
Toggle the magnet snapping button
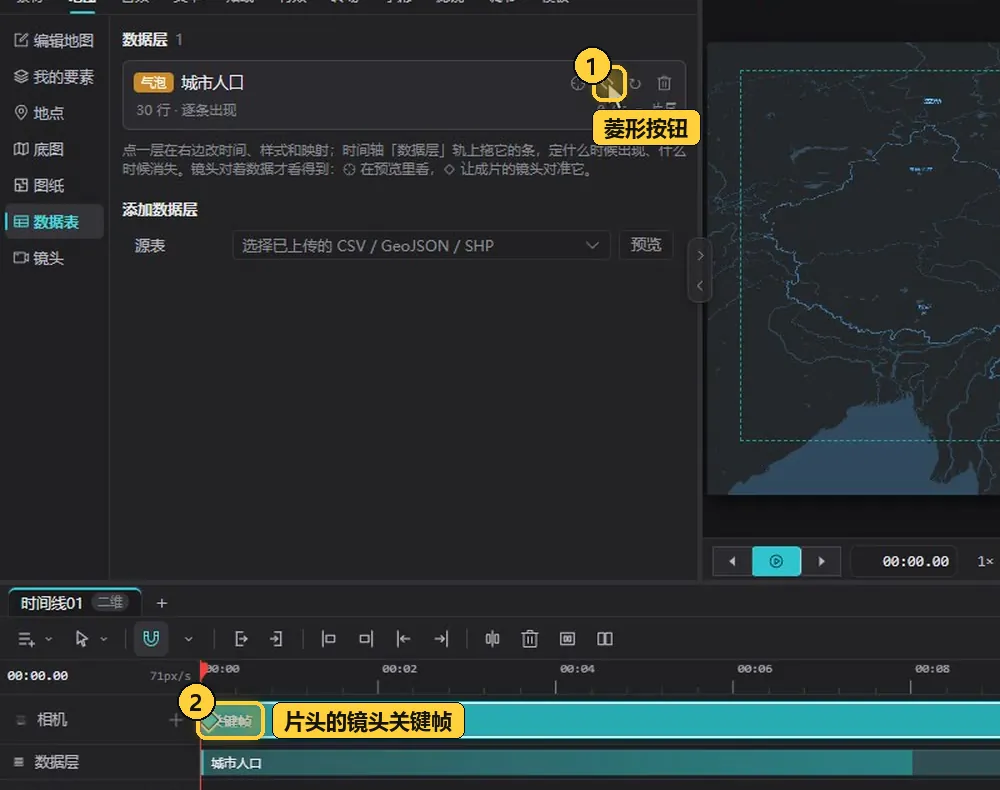click(x=151, y=639)
